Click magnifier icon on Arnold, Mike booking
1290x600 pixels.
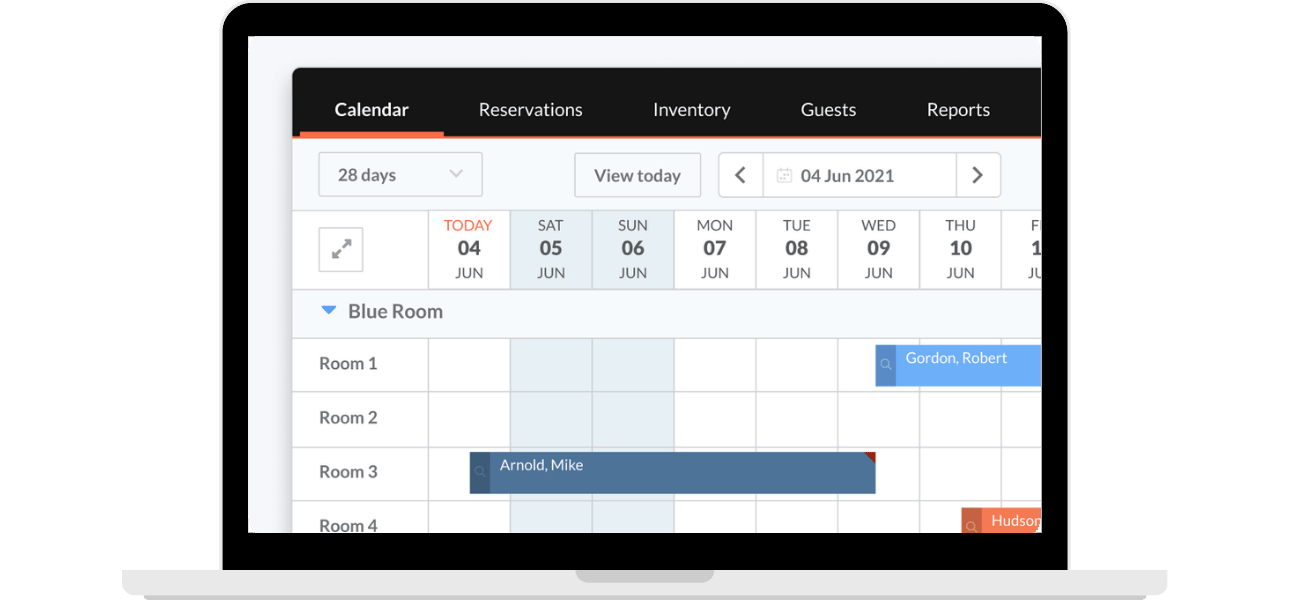[480, 473]
